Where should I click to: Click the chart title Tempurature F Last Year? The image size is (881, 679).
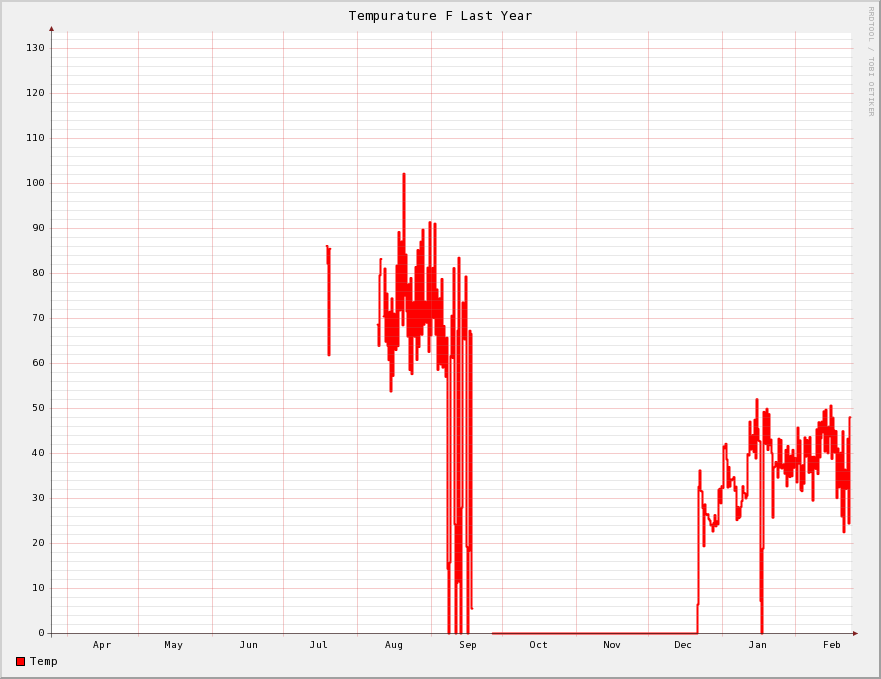(x=440, y=16)
